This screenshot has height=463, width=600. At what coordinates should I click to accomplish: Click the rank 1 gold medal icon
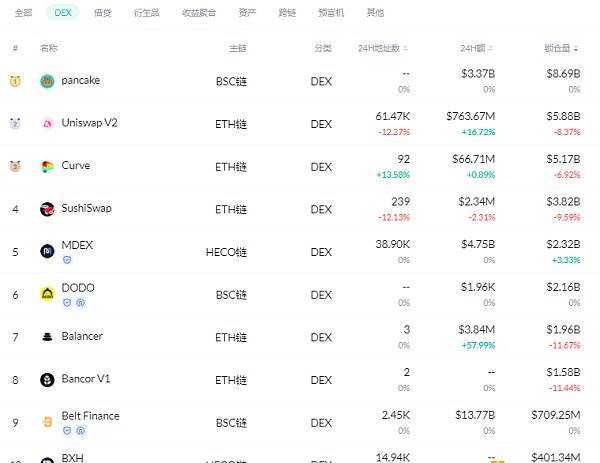tap(15, 81)
